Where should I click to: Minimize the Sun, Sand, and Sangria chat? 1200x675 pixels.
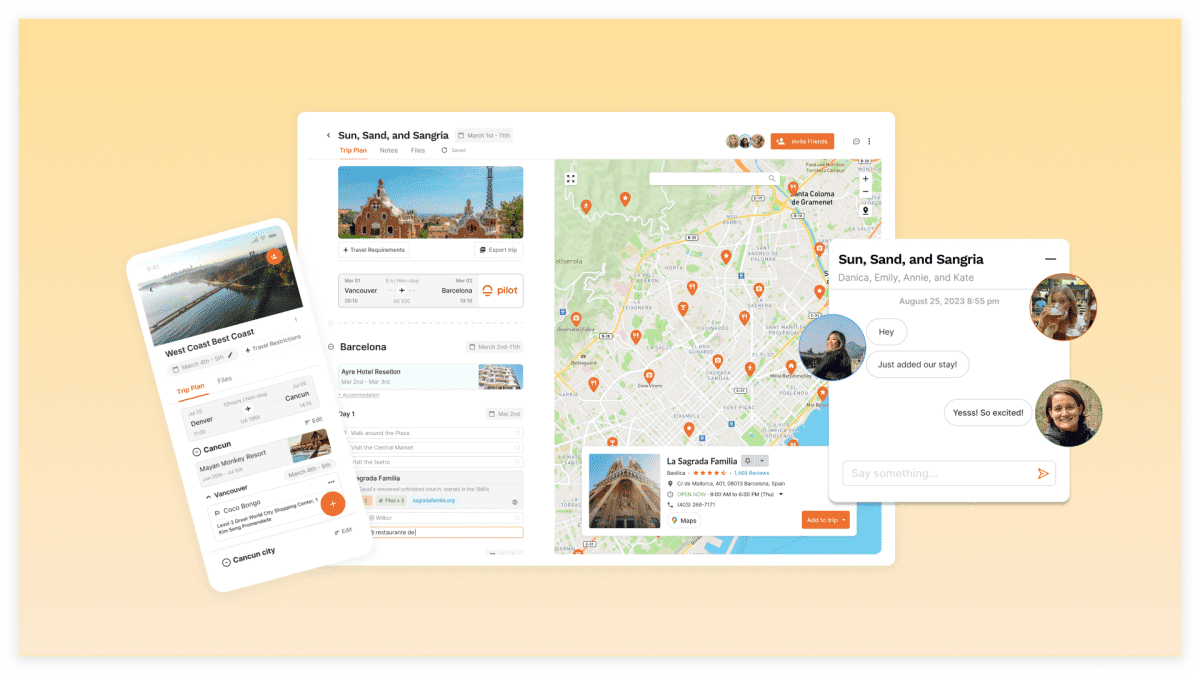coord(1050,260)
